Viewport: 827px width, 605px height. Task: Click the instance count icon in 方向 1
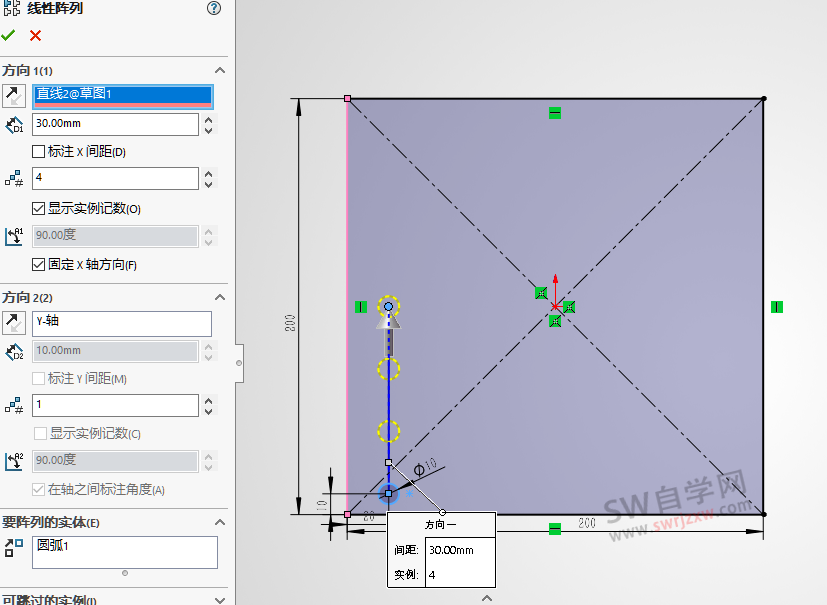coord(14,178)
